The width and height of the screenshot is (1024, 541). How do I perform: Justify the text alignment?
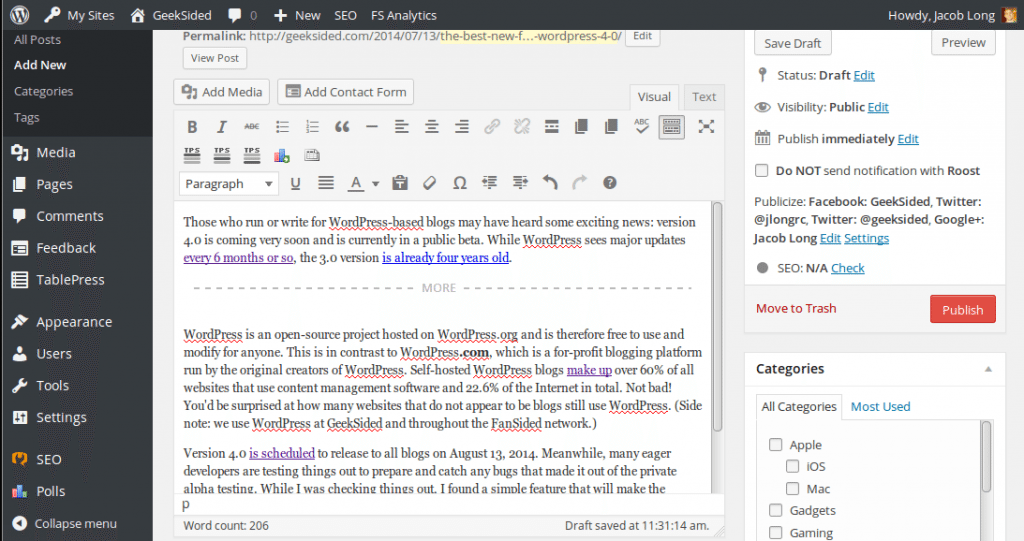(x=326, y=183)
